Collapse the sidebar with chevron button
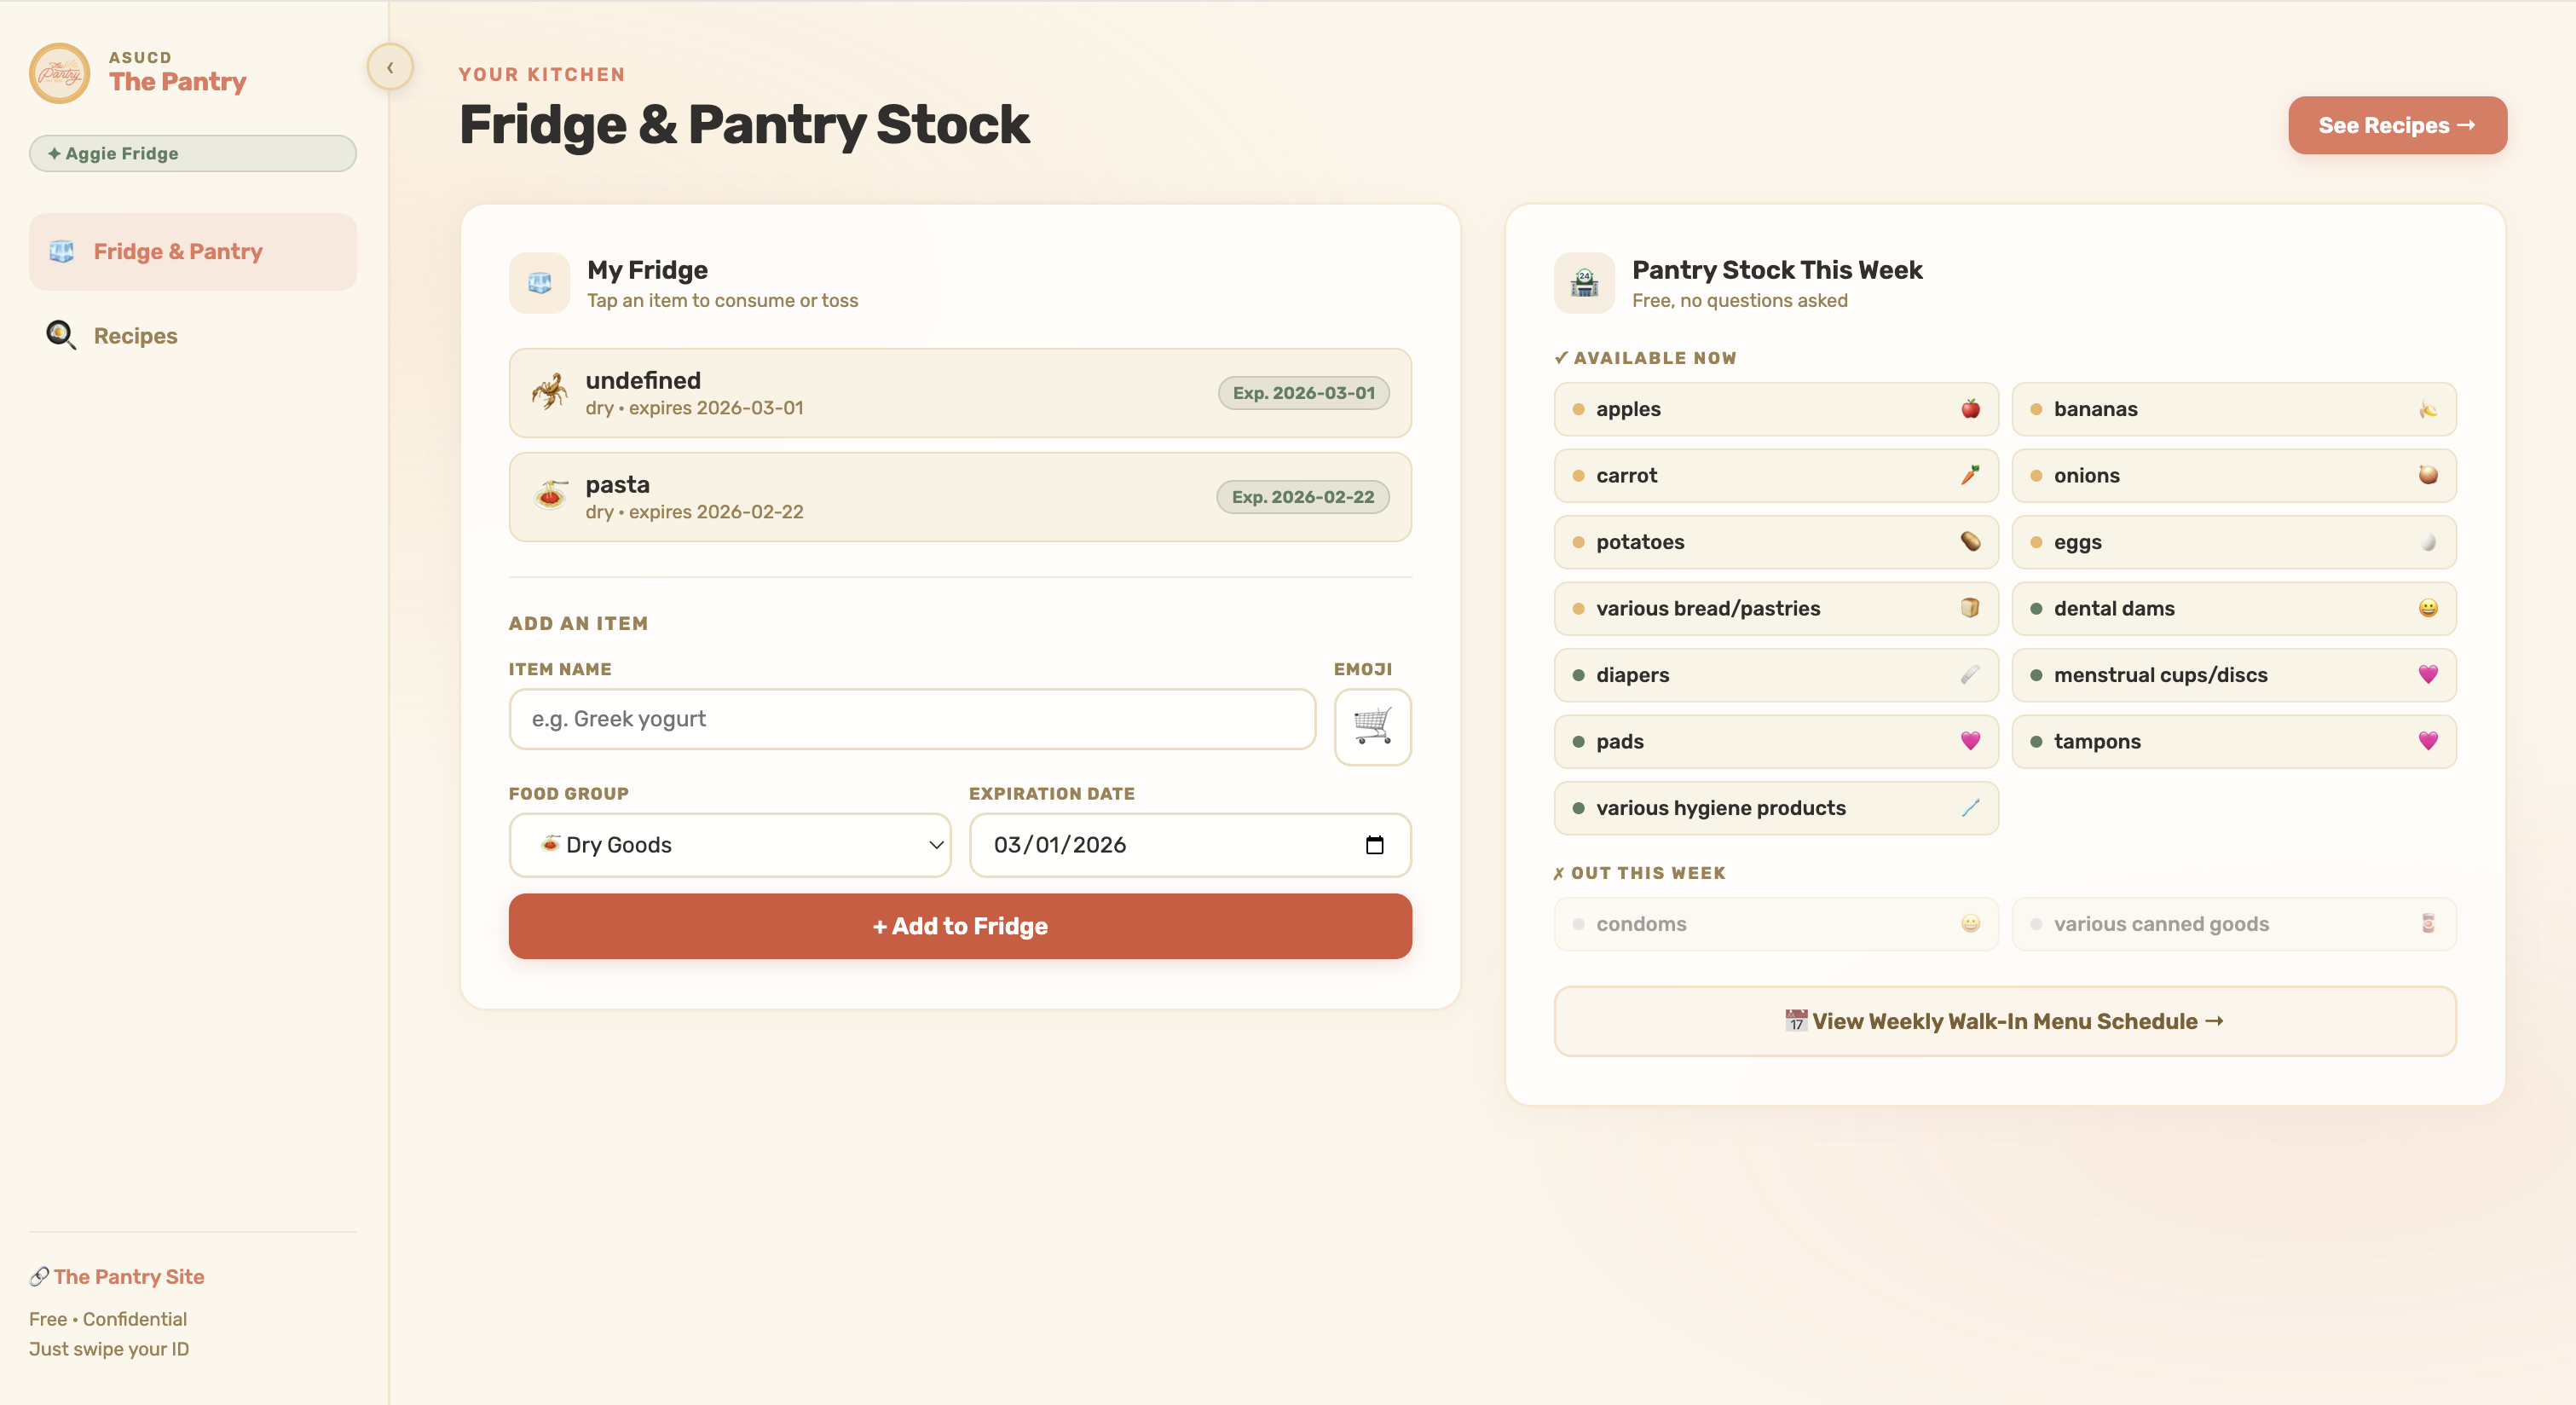This screenshot has width=2576, height=1405. 390,67
